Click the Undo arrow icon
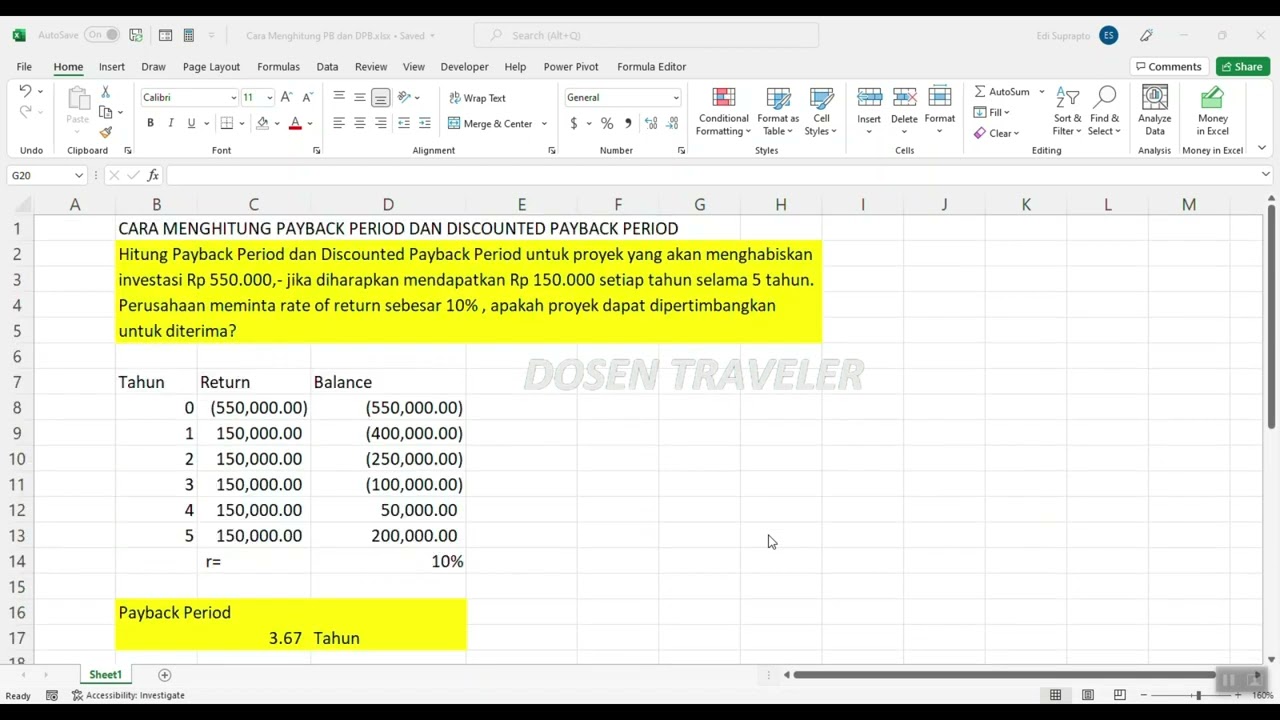 tap(25, 91)
